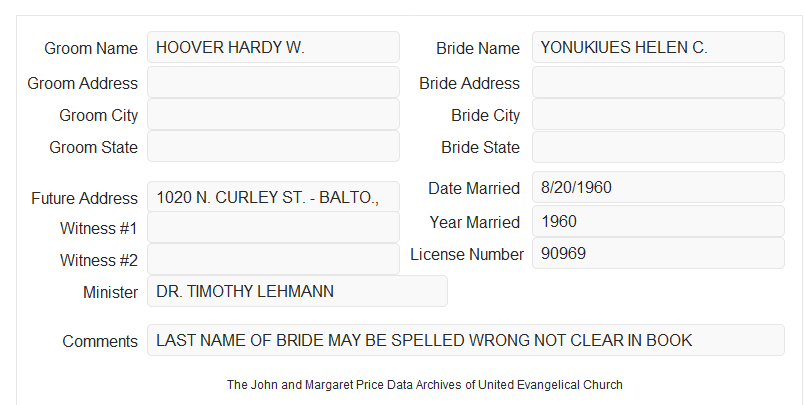
Task: Click the Groom Name field
Action: [x=273, y=47]
